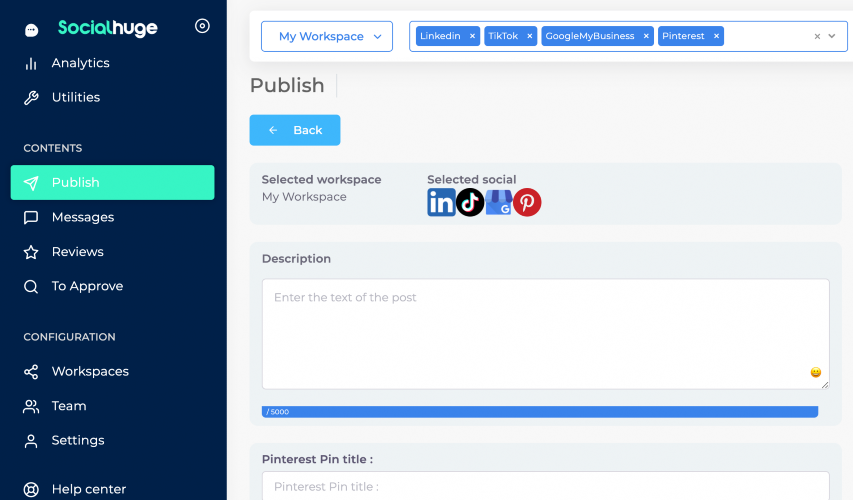853x500 pixels.
Task: Click into the post description text area
Action: (546, 334)
